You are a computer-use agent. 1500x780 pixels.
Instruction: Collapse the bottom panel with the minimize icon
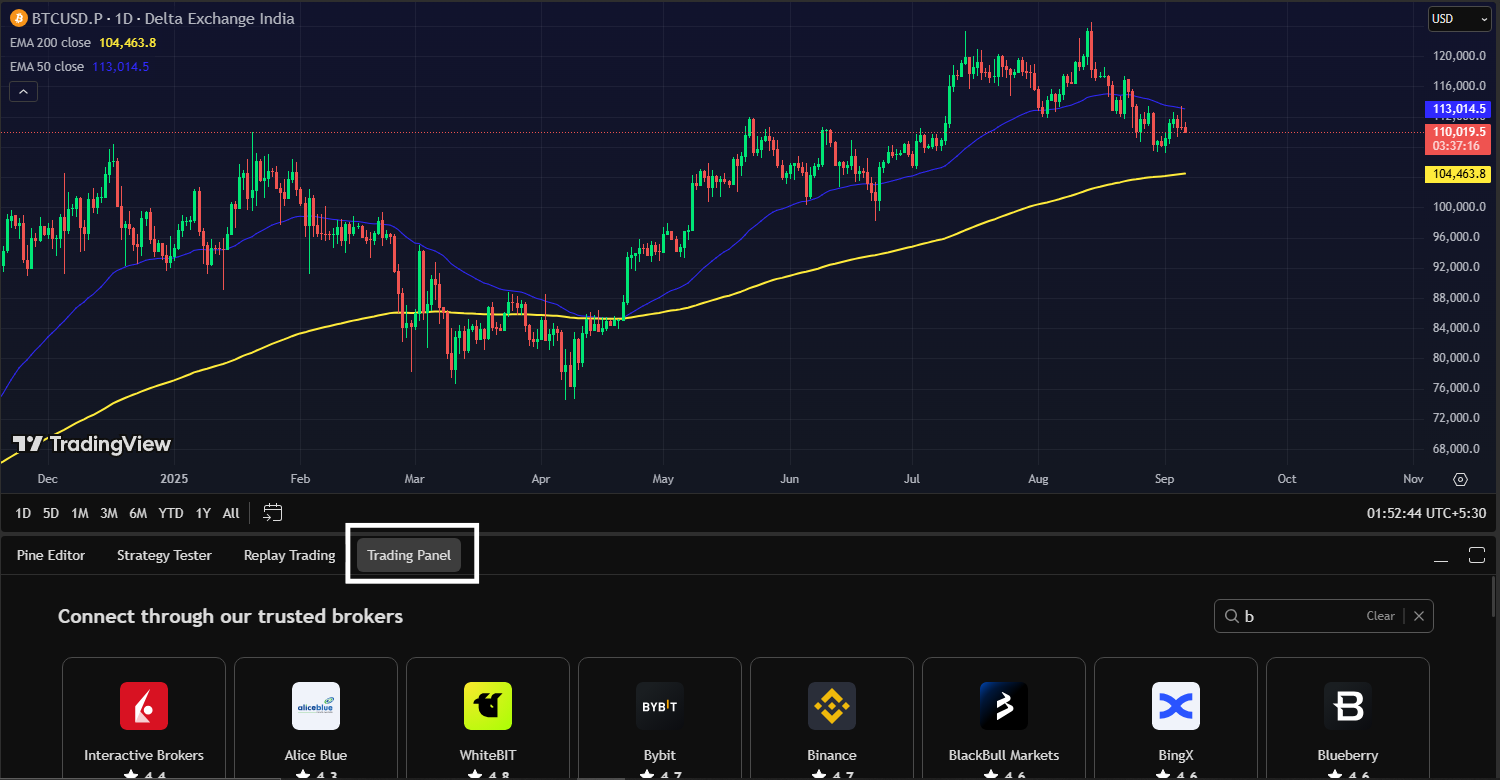(1441, 555)
